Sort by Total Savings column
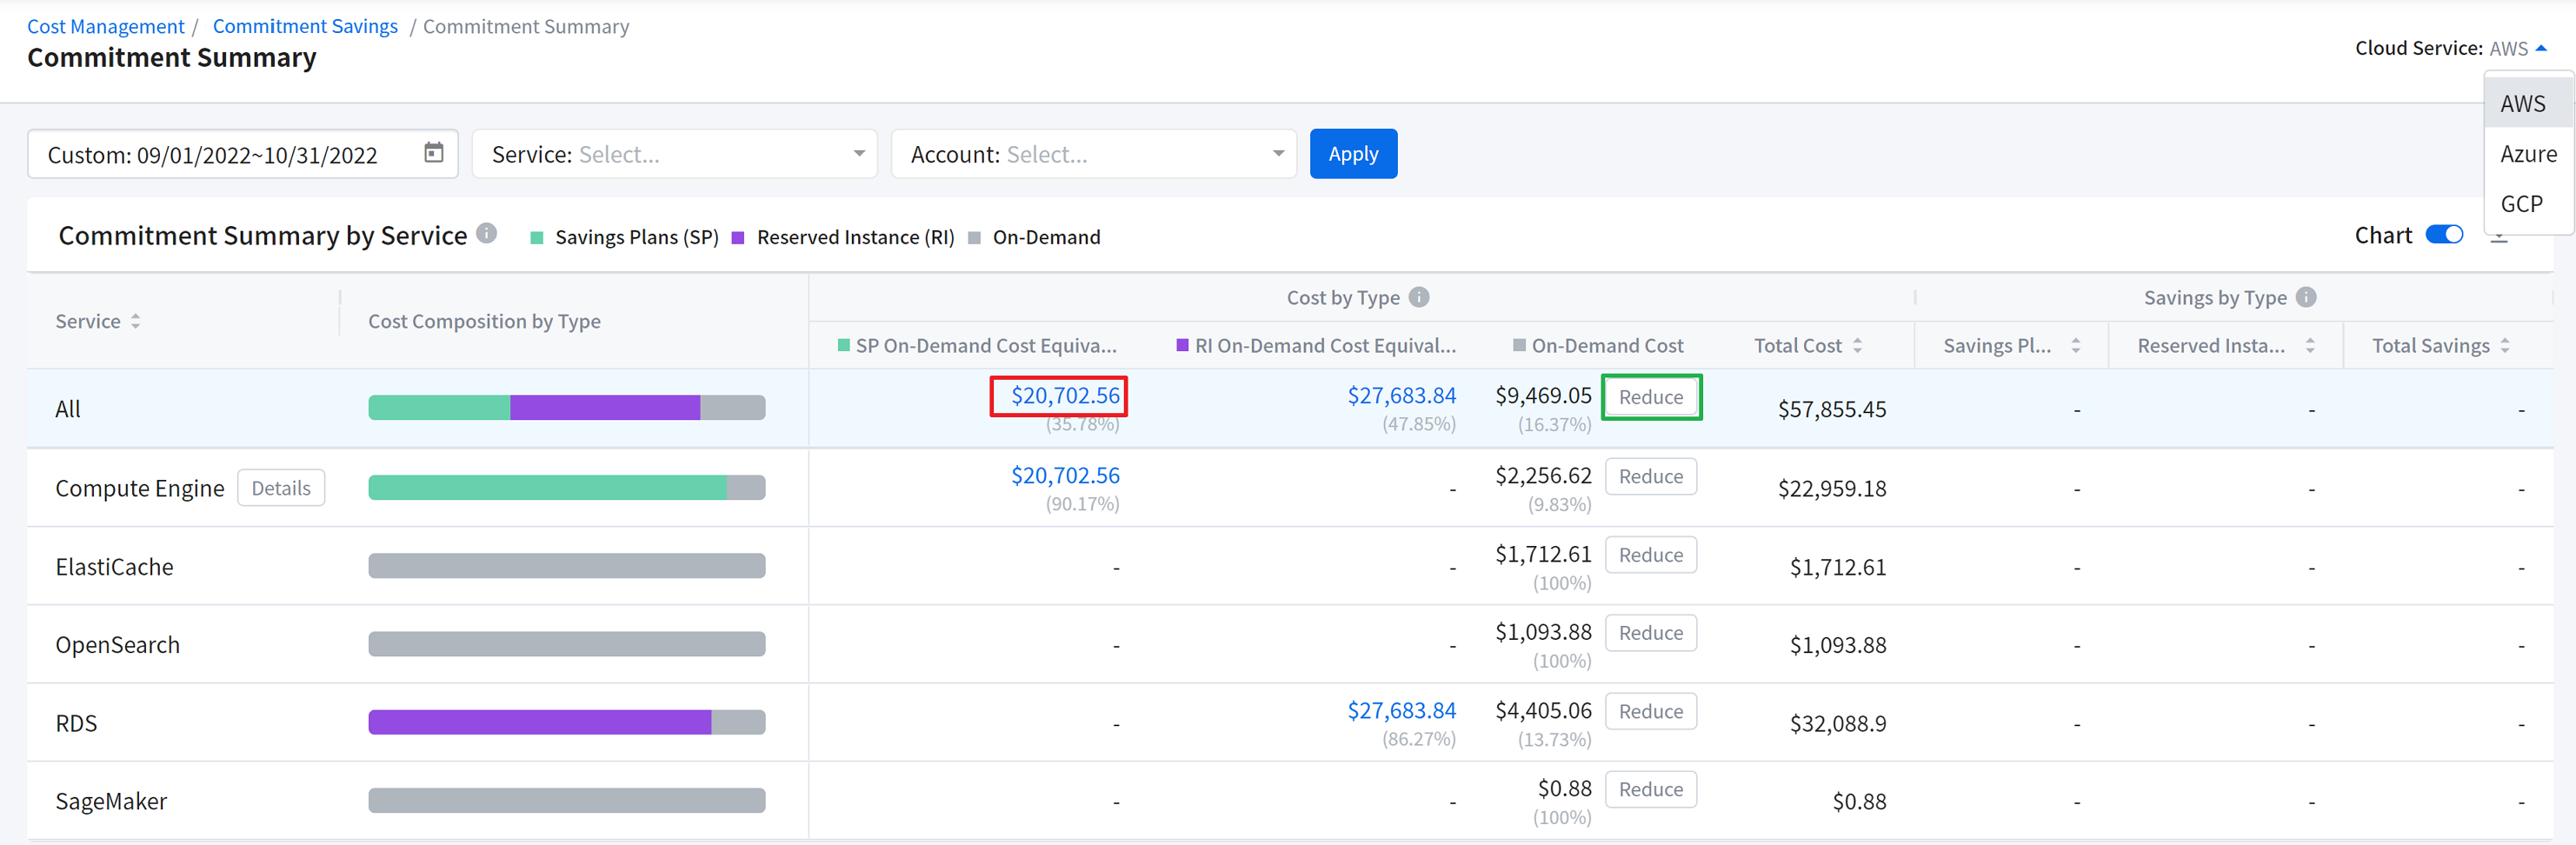Viewport: 2576px width, 845px height. (2504, 346)
